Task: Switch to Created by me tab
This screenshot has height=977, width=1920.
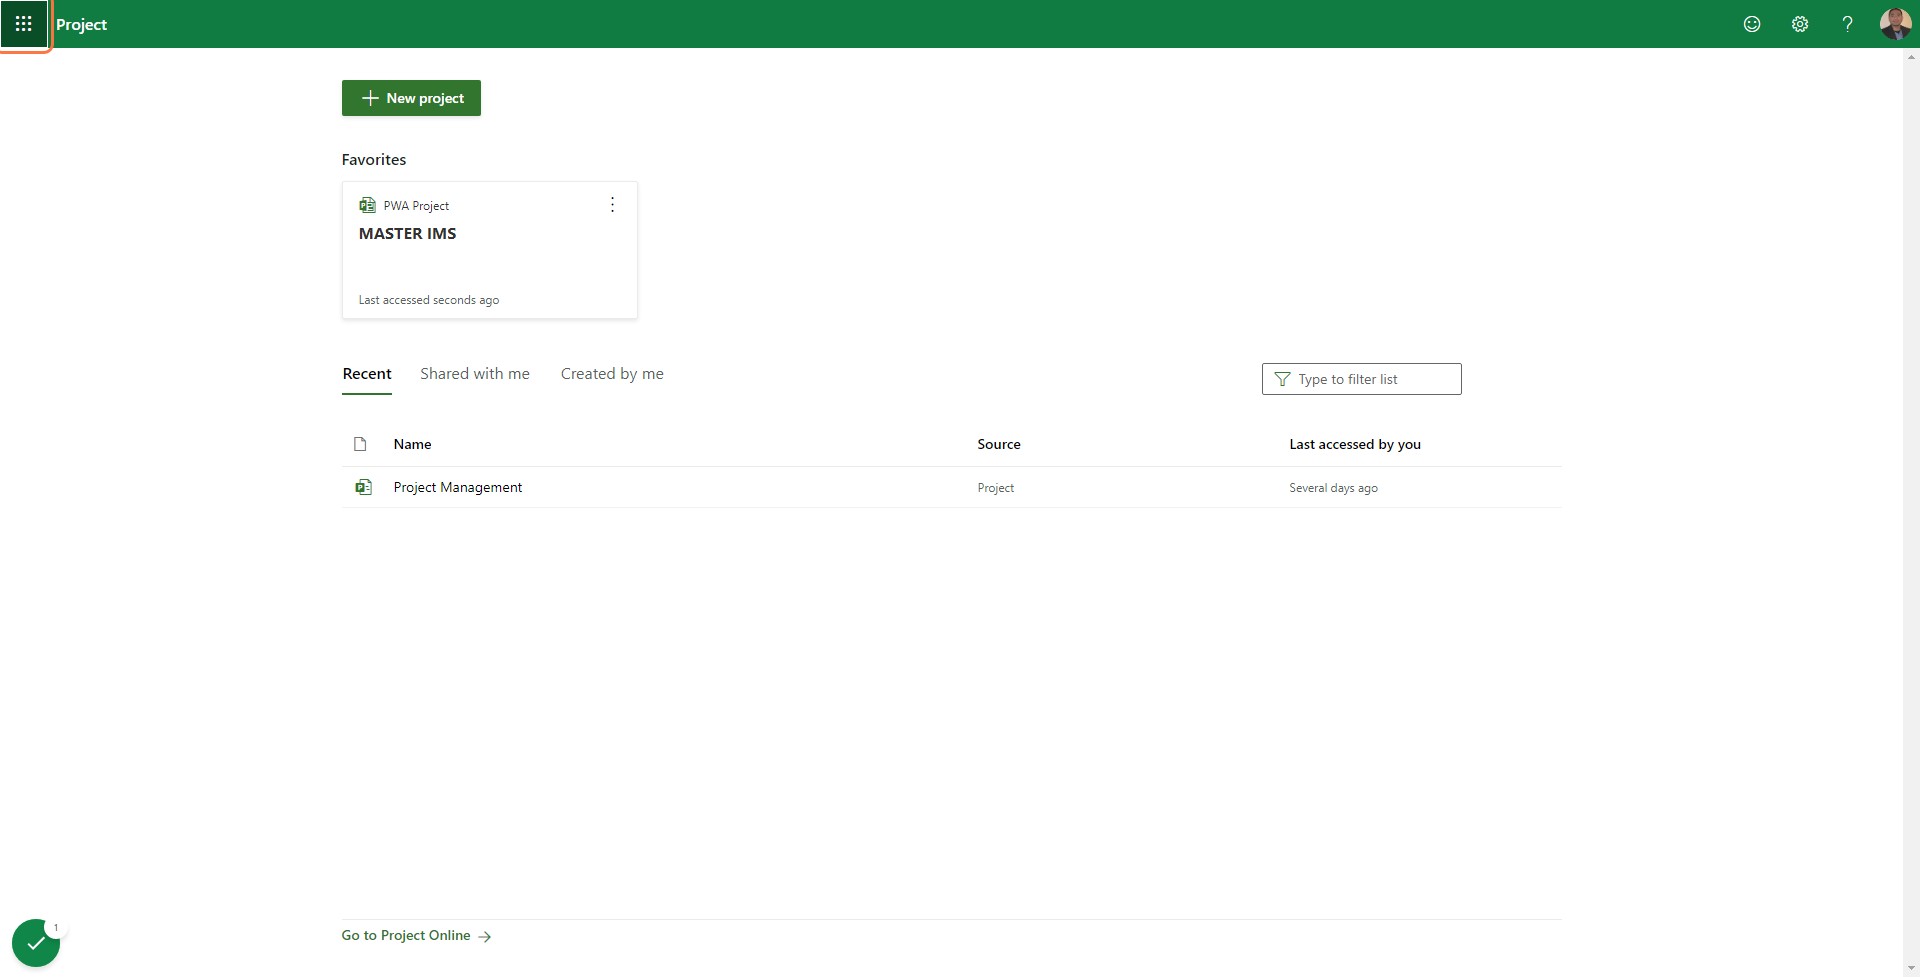Action: pos(612,374)
